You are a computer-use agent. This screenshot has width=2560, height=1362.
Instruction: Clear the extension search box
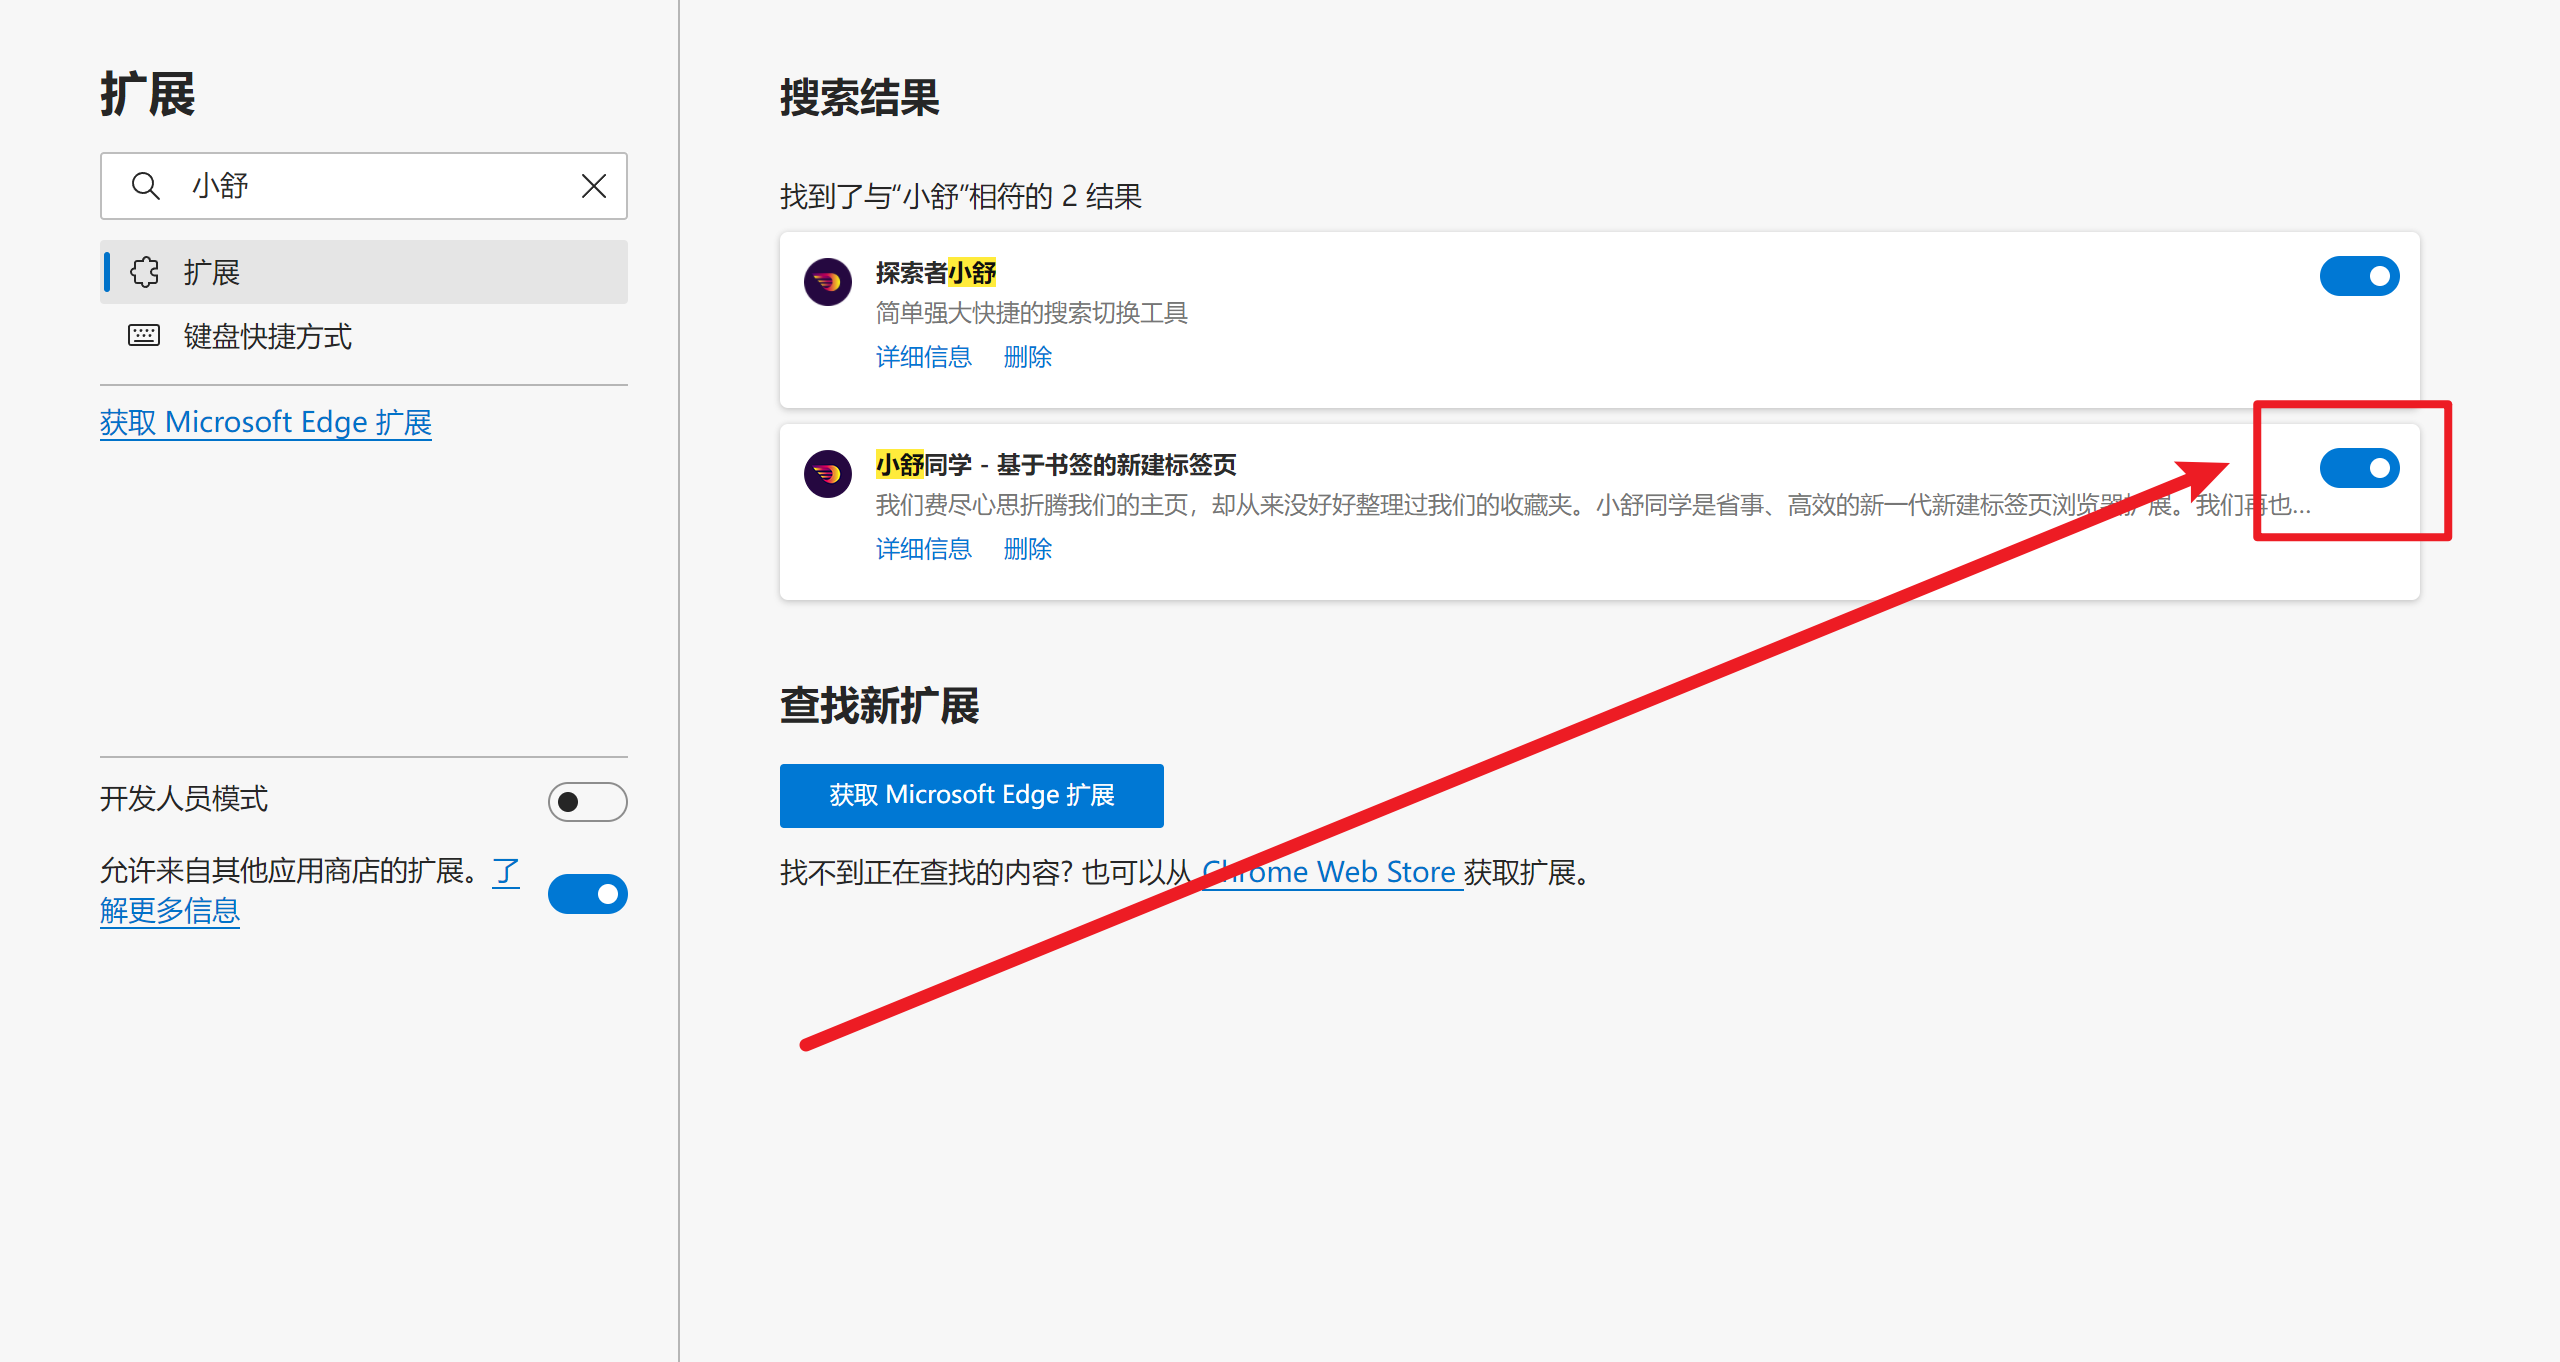(x=594, y=186)
